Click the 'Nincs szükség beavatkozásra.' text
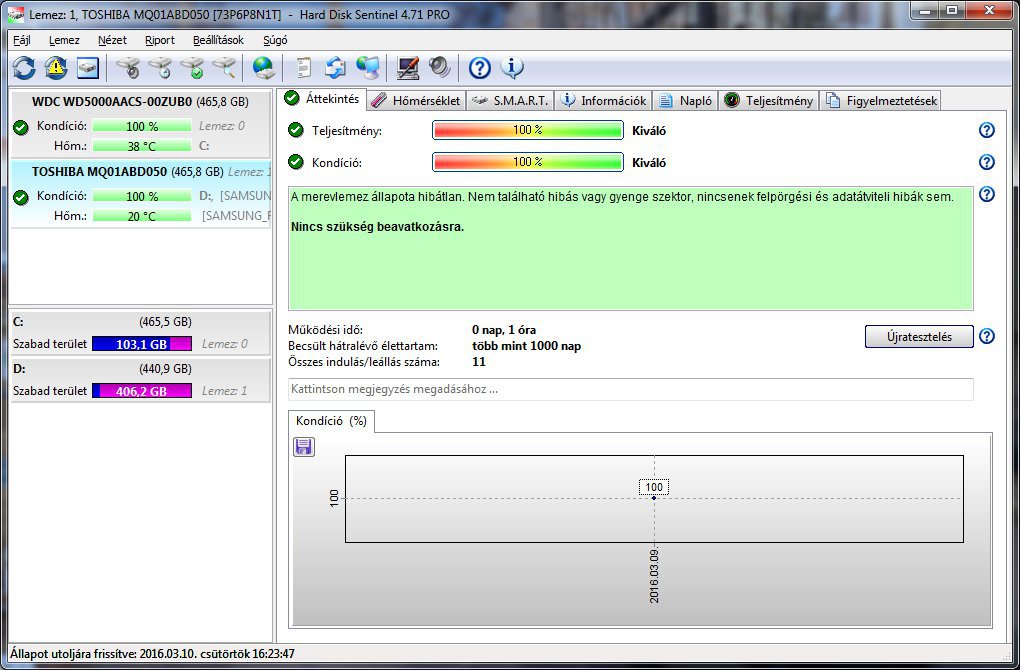 click(x=377, y=227)
